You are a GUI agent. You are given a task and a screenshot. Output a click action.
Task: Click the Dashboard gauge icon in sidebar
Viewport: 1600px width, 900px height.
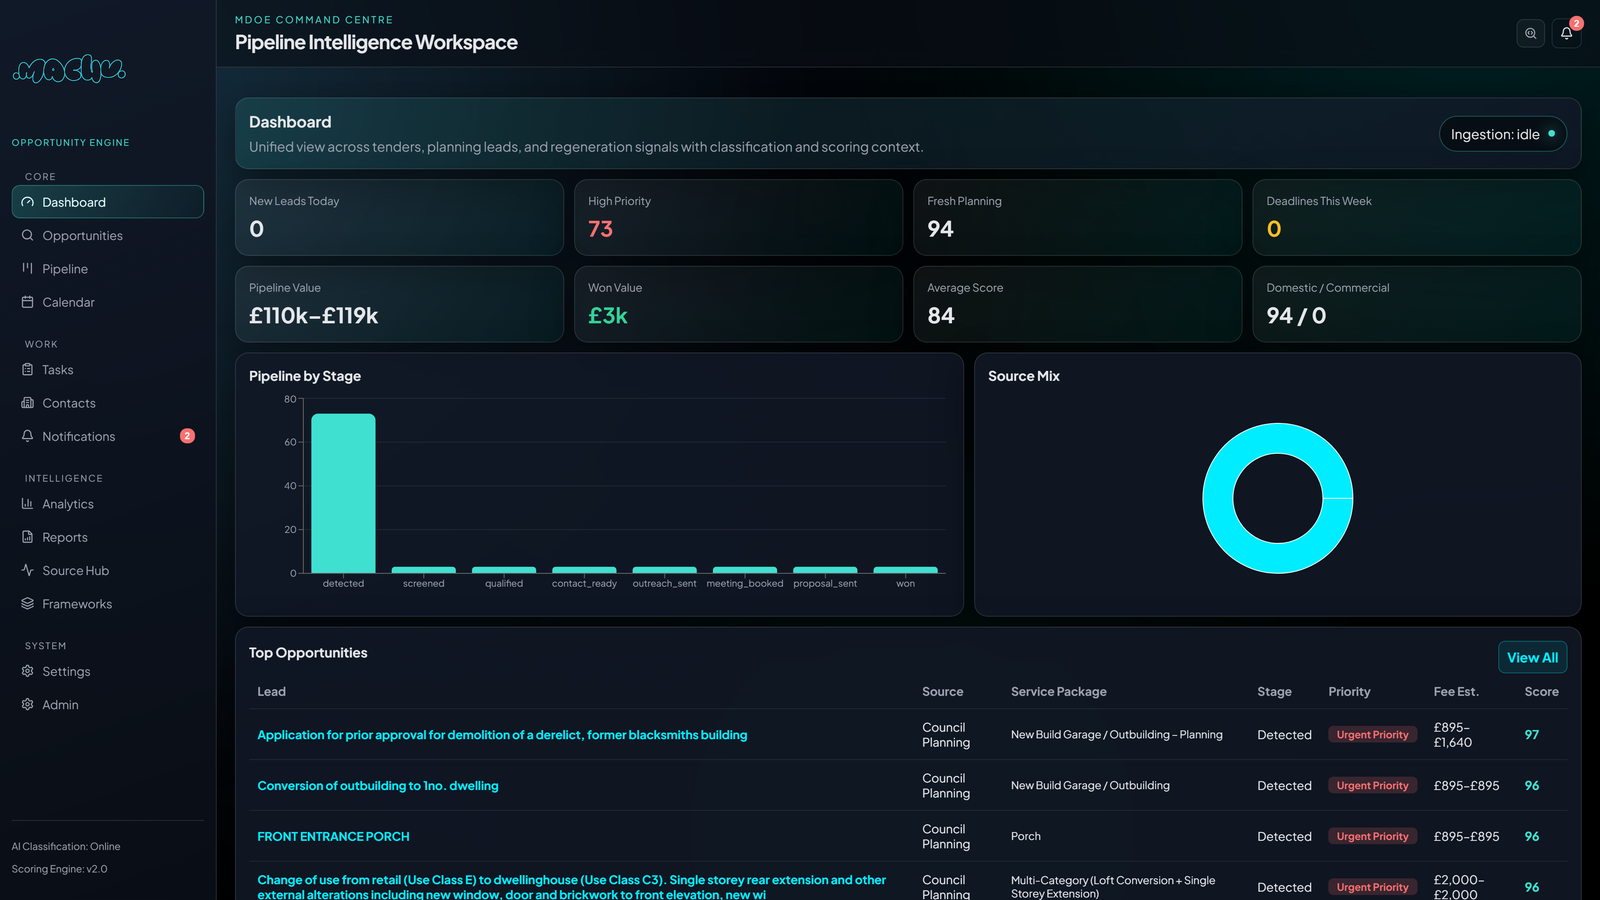[x=28, y=202]
